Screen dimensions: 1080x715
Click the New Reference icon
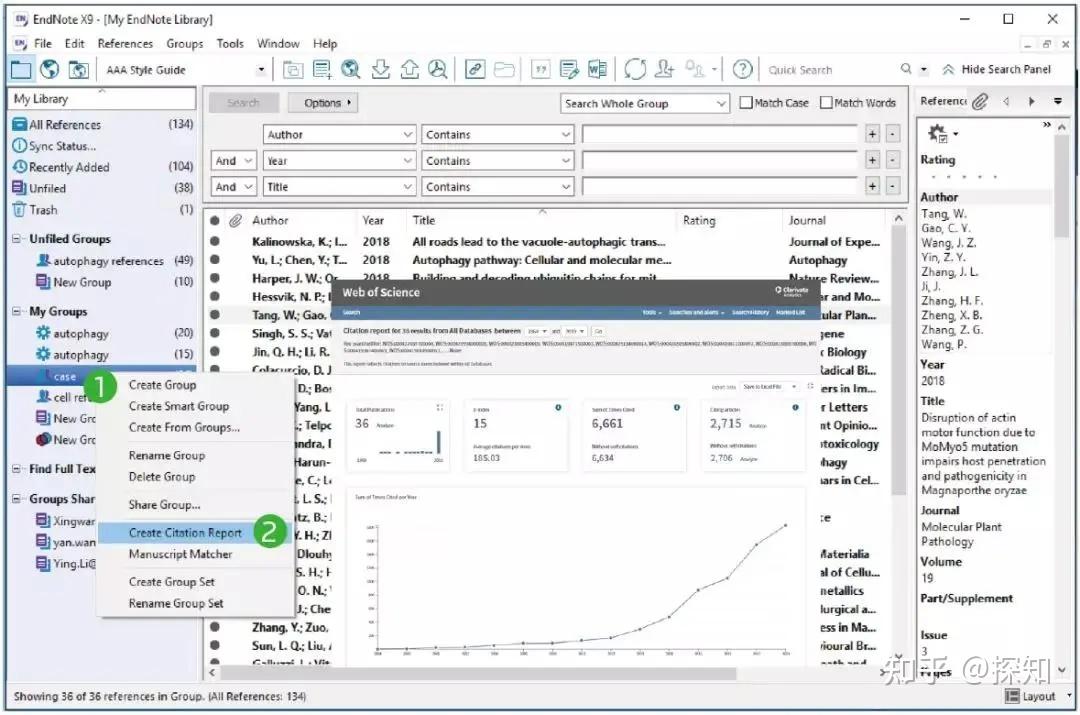point(323,69)
